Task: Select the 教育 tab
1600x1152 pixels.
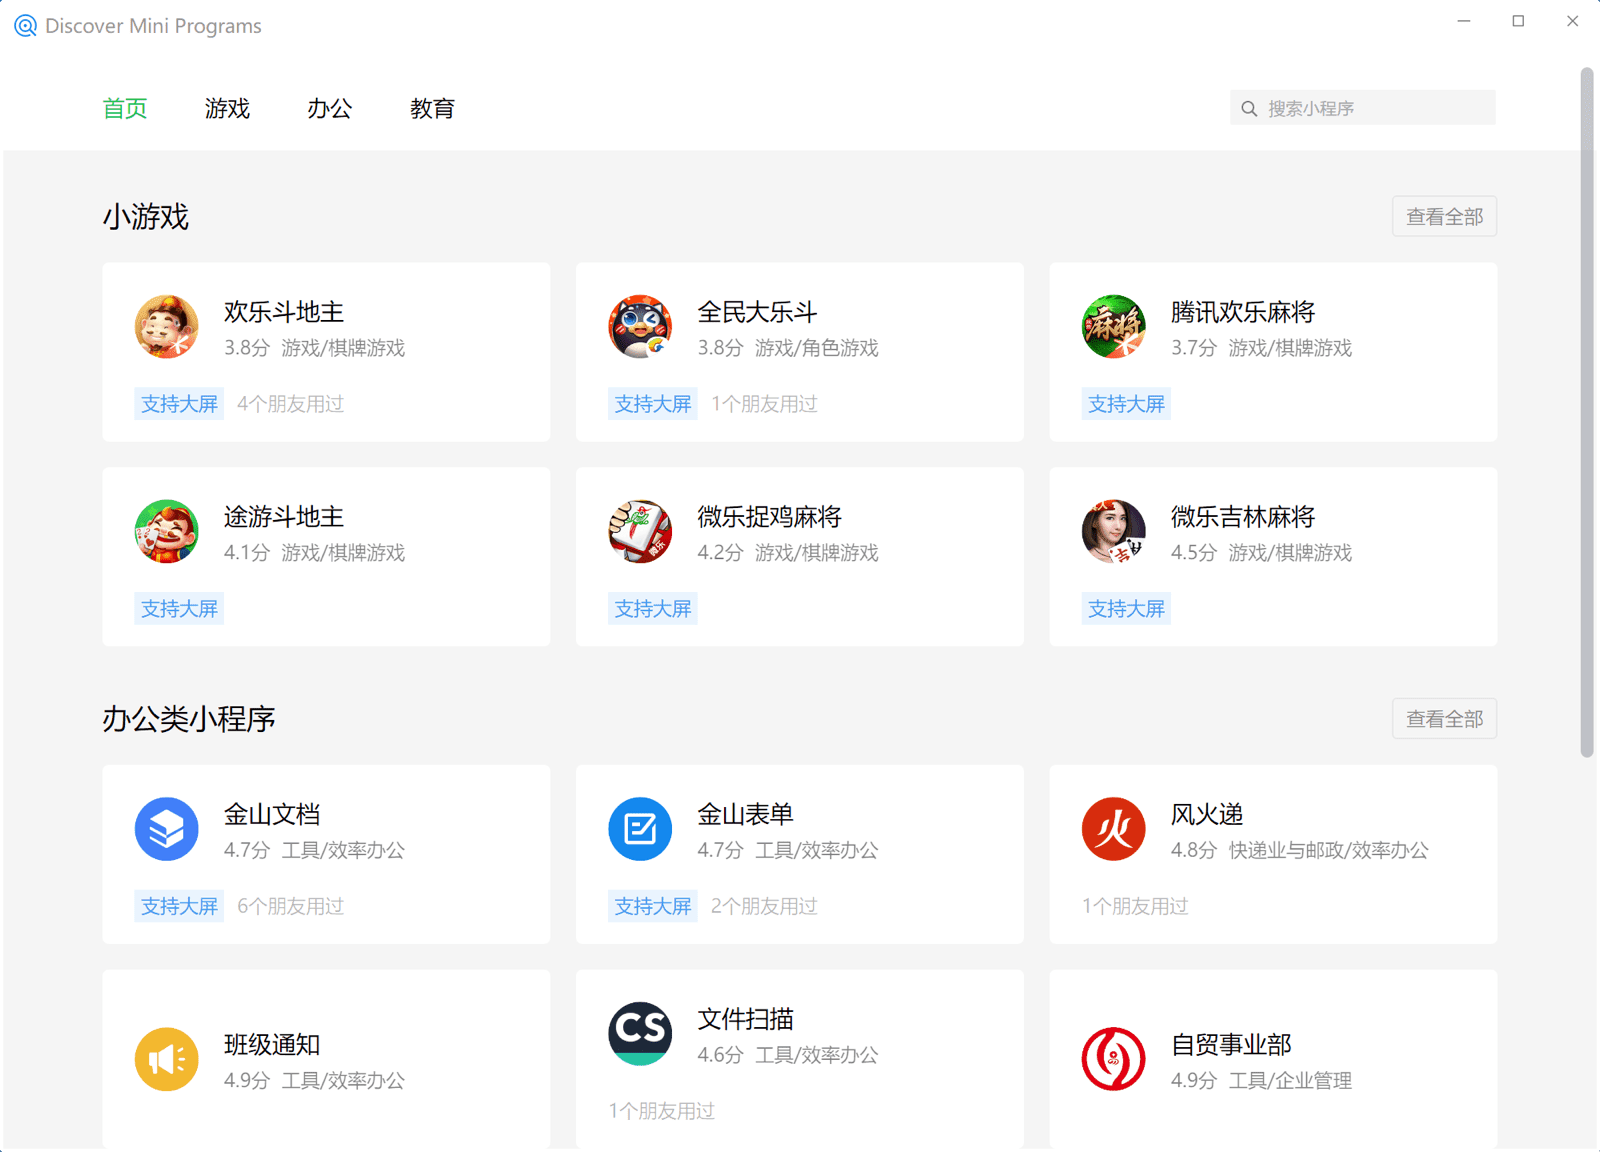Action: coord(432,109)
